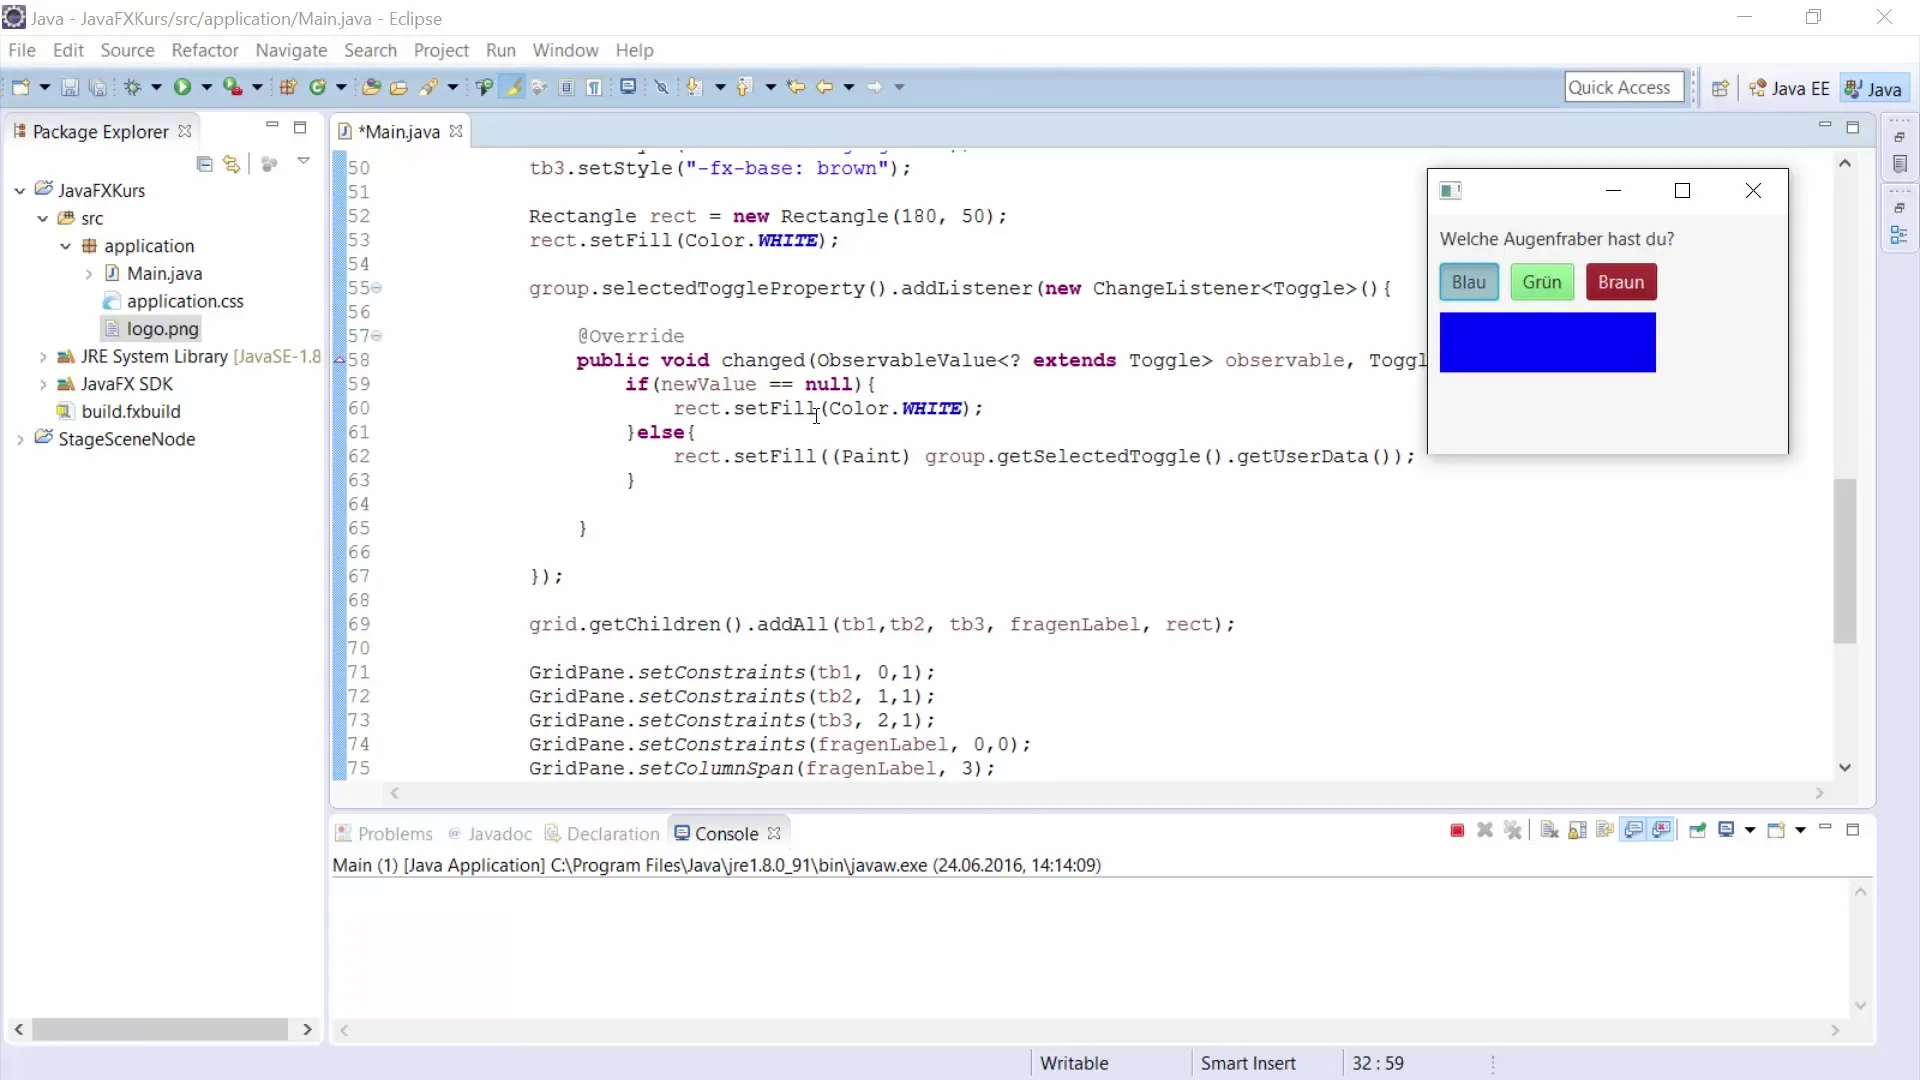
Task: Collapse All in Package Explorer
Action: [204, 163]
